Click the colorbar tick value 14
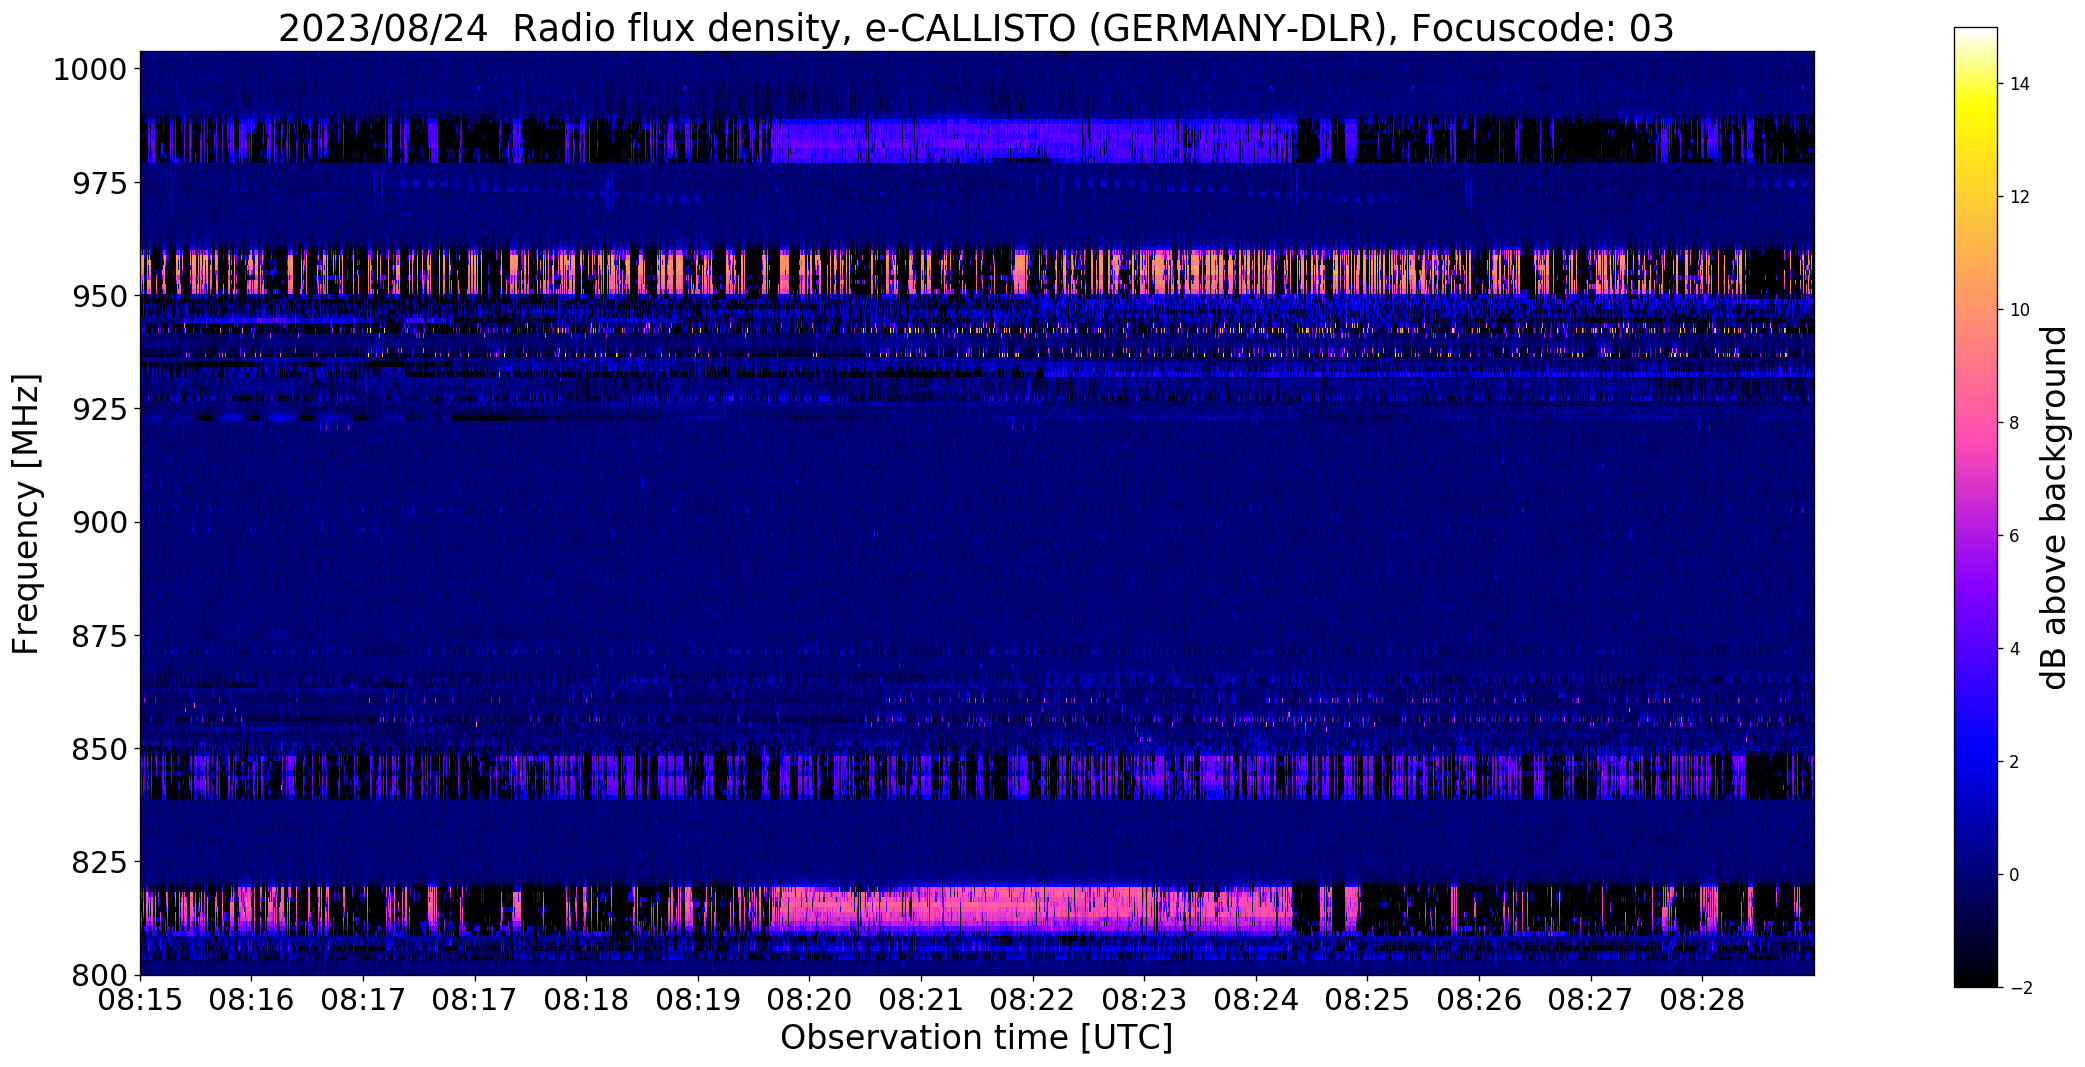The width and height of the screenshot is (2085, 1067). point(2019,84)
